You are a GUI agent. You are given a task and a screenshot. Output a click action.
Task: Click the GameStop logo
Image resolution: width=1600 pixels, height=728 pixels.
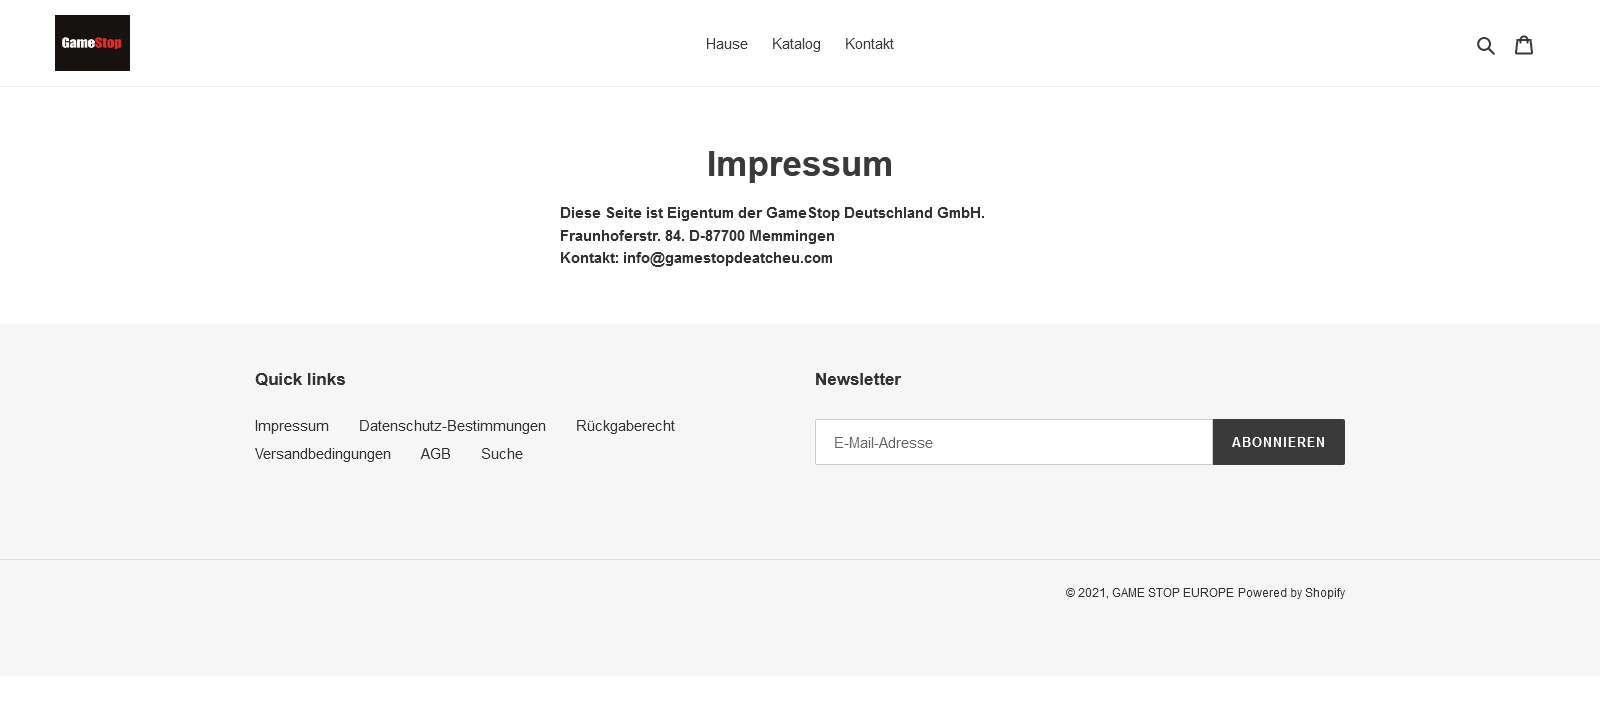click(x=92, y=43)
